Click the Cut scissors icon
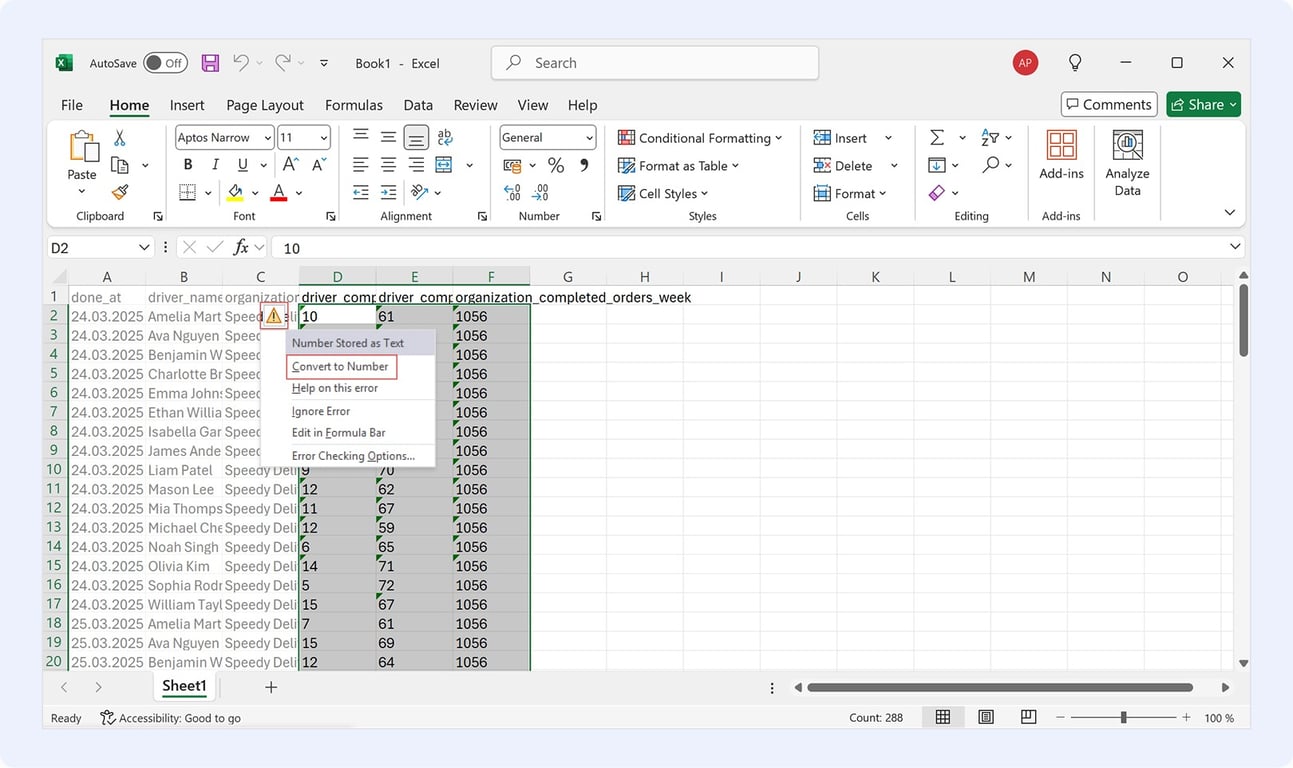 [x=120, y=138]
